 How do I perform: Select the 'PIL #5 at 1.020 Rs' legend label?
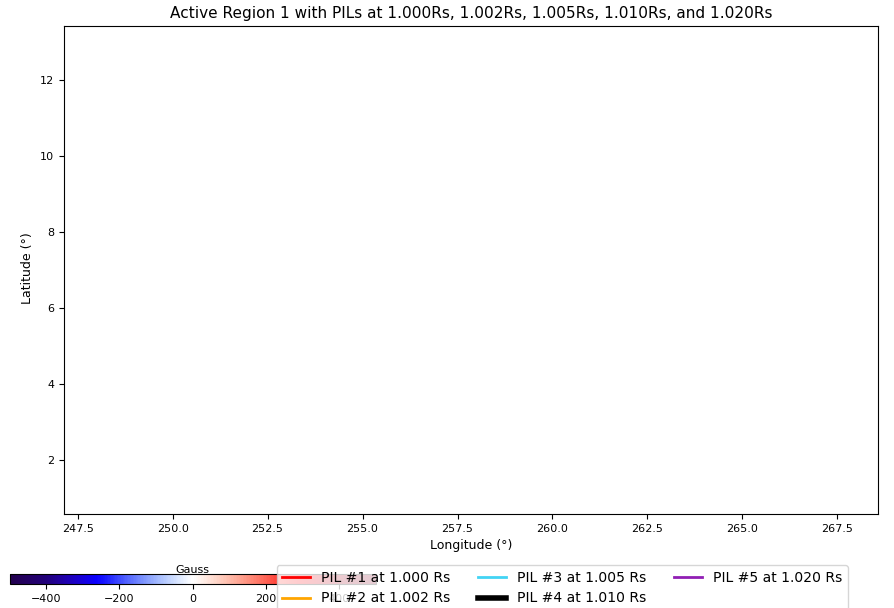(x=777, y=578)
